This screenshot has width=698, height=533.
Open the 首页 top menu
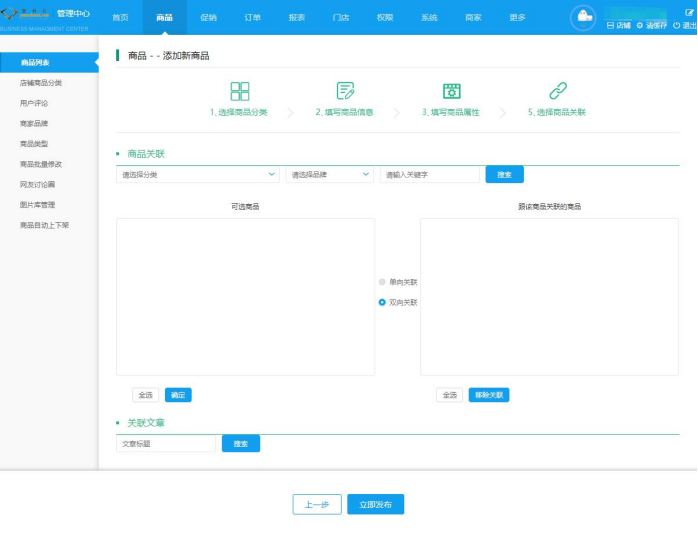(x=120, y=18)
